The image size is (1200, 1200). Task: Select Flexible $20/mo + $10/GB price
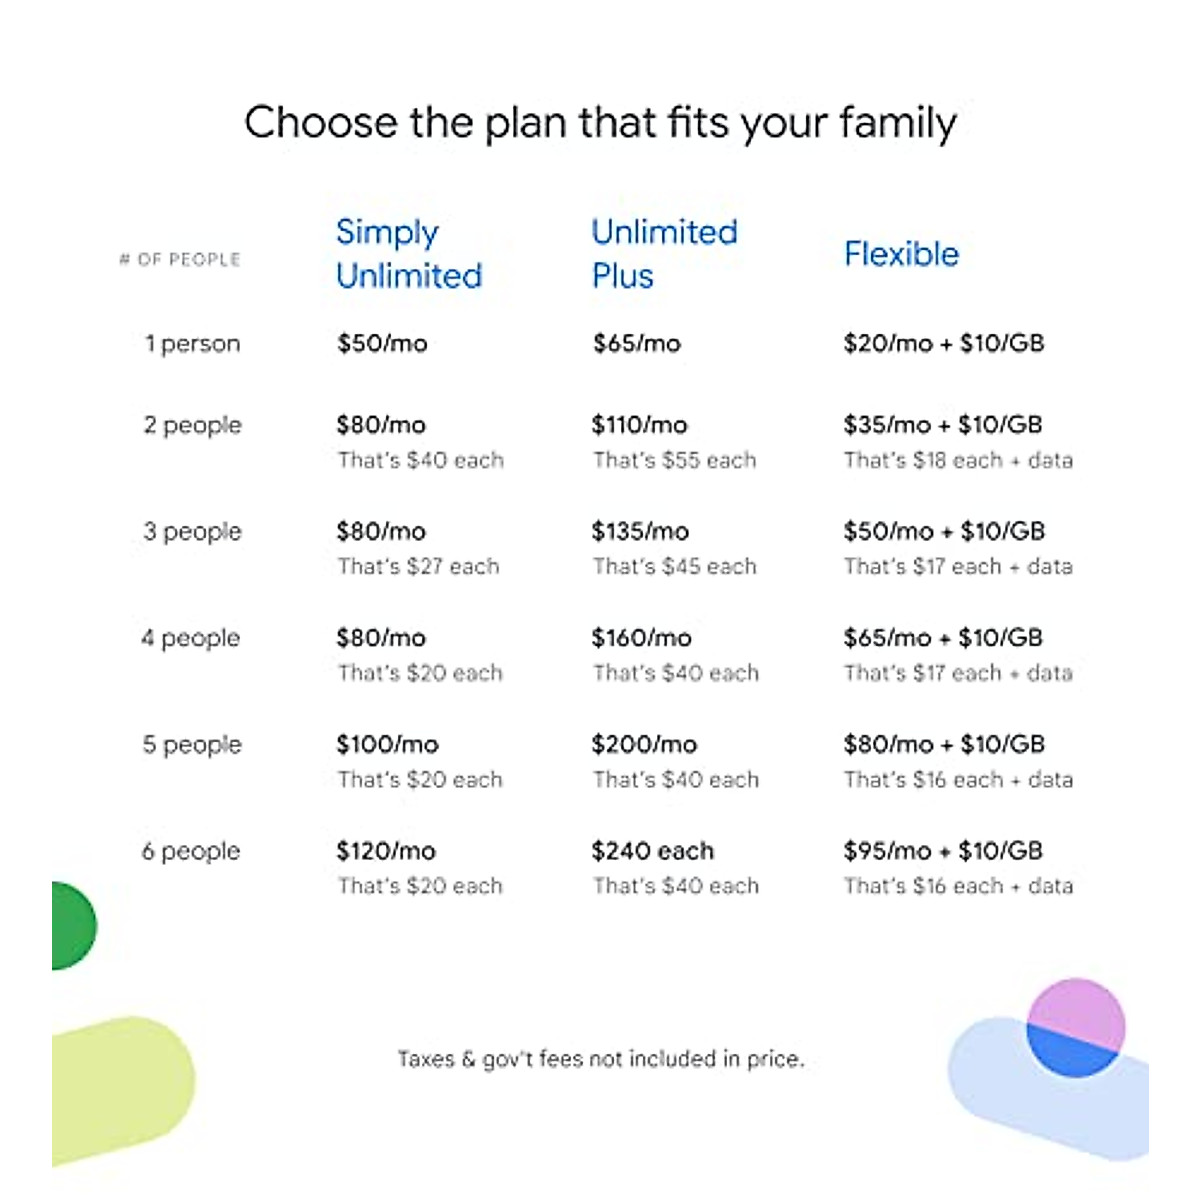[x=943, y=344]
